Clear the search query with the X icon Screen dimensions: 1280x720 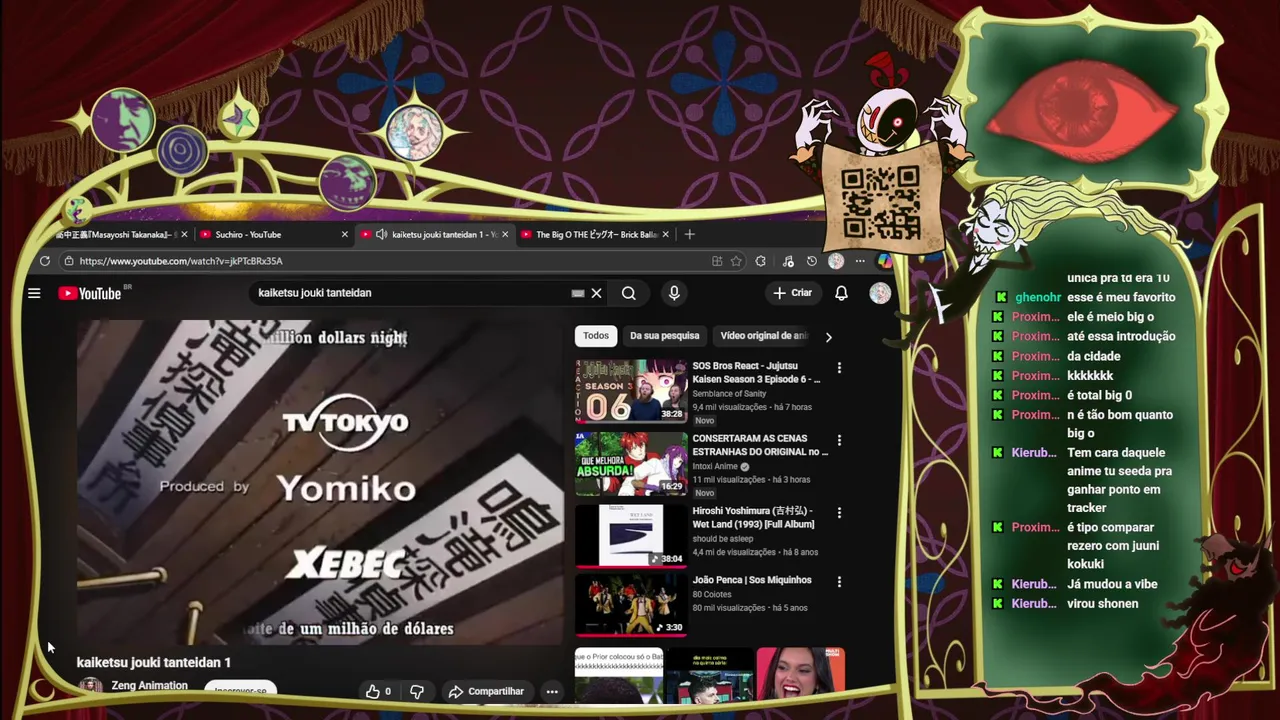tap(596, 293)
